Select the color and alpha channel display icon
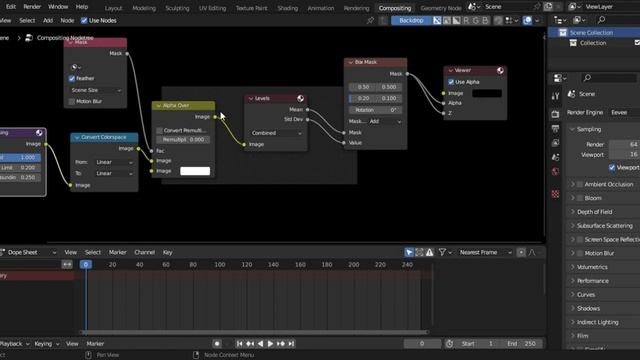 click(x=437, y=20)
